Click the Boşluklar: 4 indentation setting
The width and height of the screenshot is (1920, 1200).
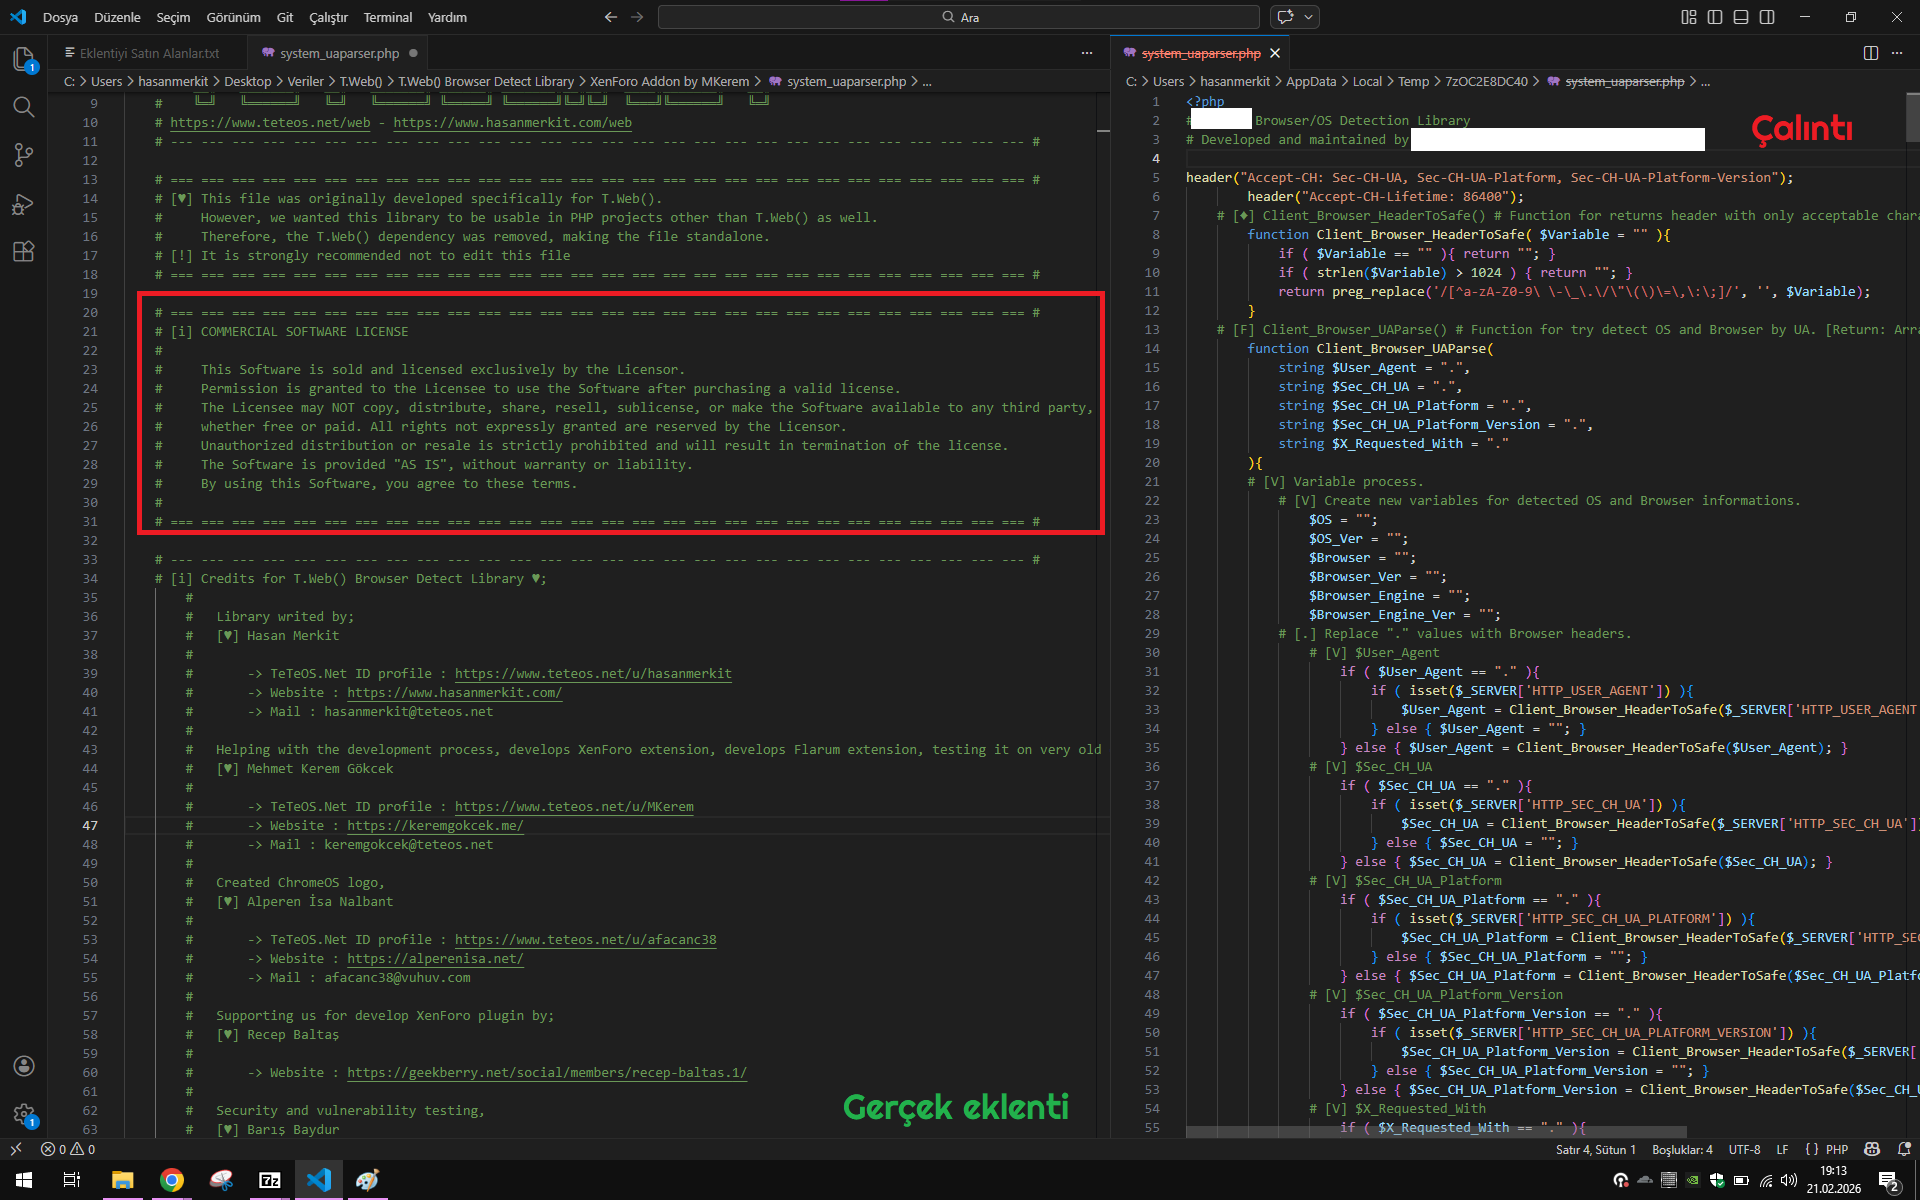click(x=1682, y=1150)
